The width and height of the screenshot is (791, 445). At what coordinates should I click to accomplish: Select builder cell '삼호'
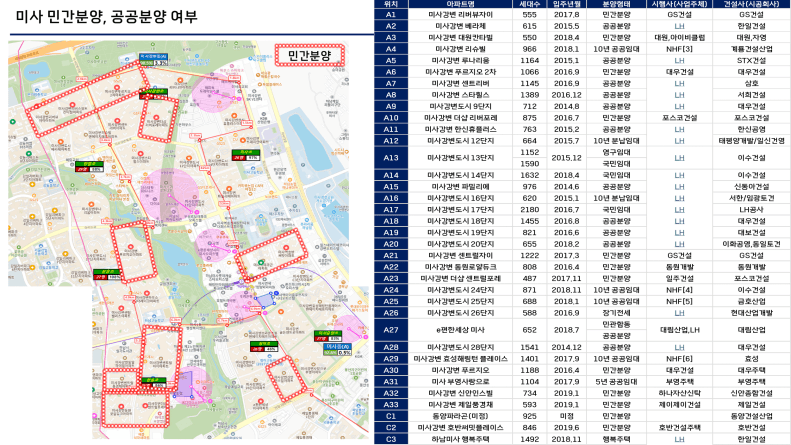751,83
